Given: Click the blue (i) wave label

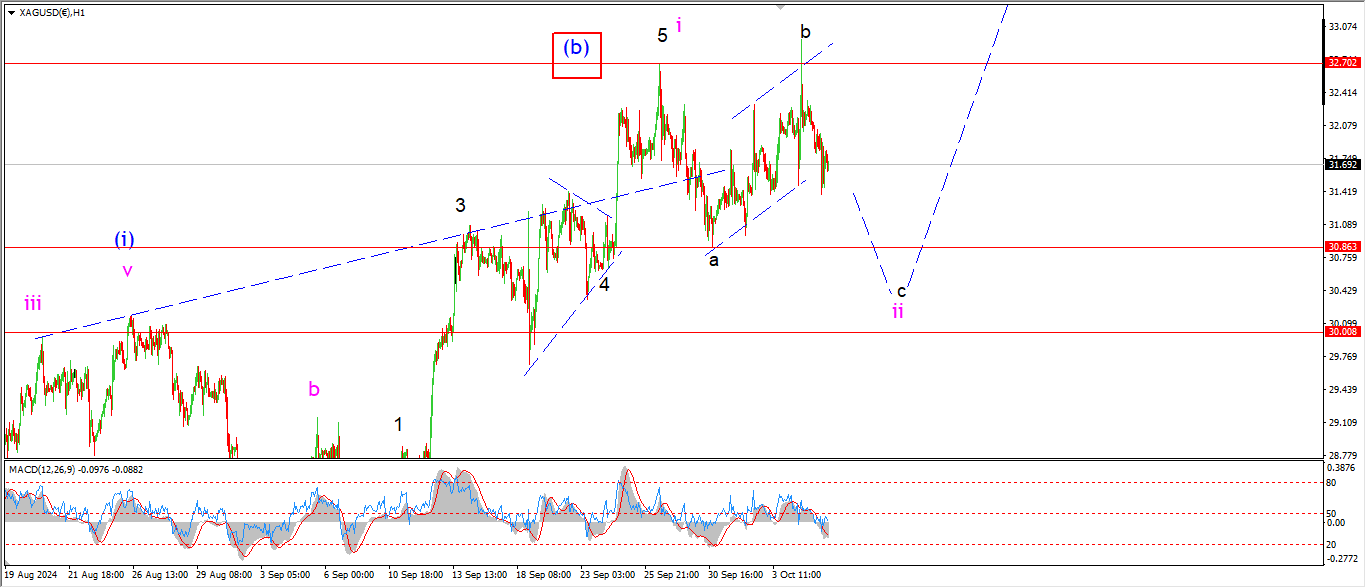Looking at the screenshot, I should pyautogui.click(x=124, y=240).
